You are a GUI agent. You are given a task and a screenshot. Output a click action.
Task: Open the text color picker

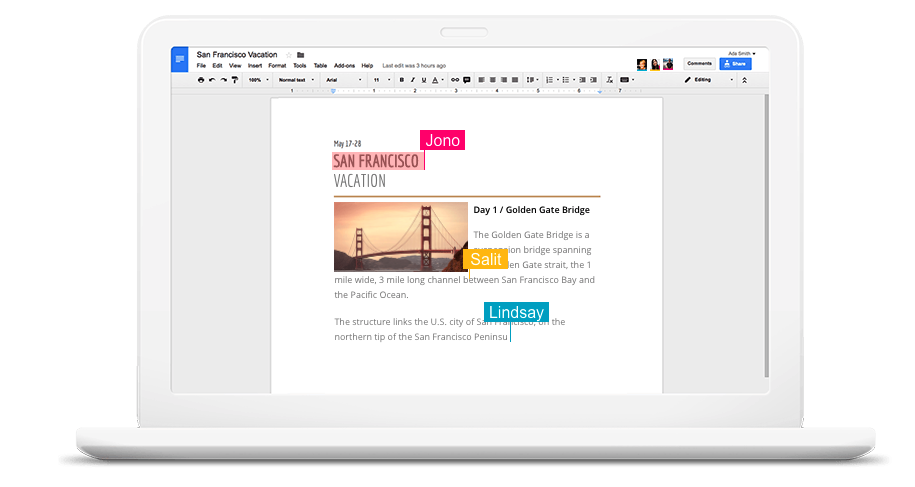coord(436,80)
